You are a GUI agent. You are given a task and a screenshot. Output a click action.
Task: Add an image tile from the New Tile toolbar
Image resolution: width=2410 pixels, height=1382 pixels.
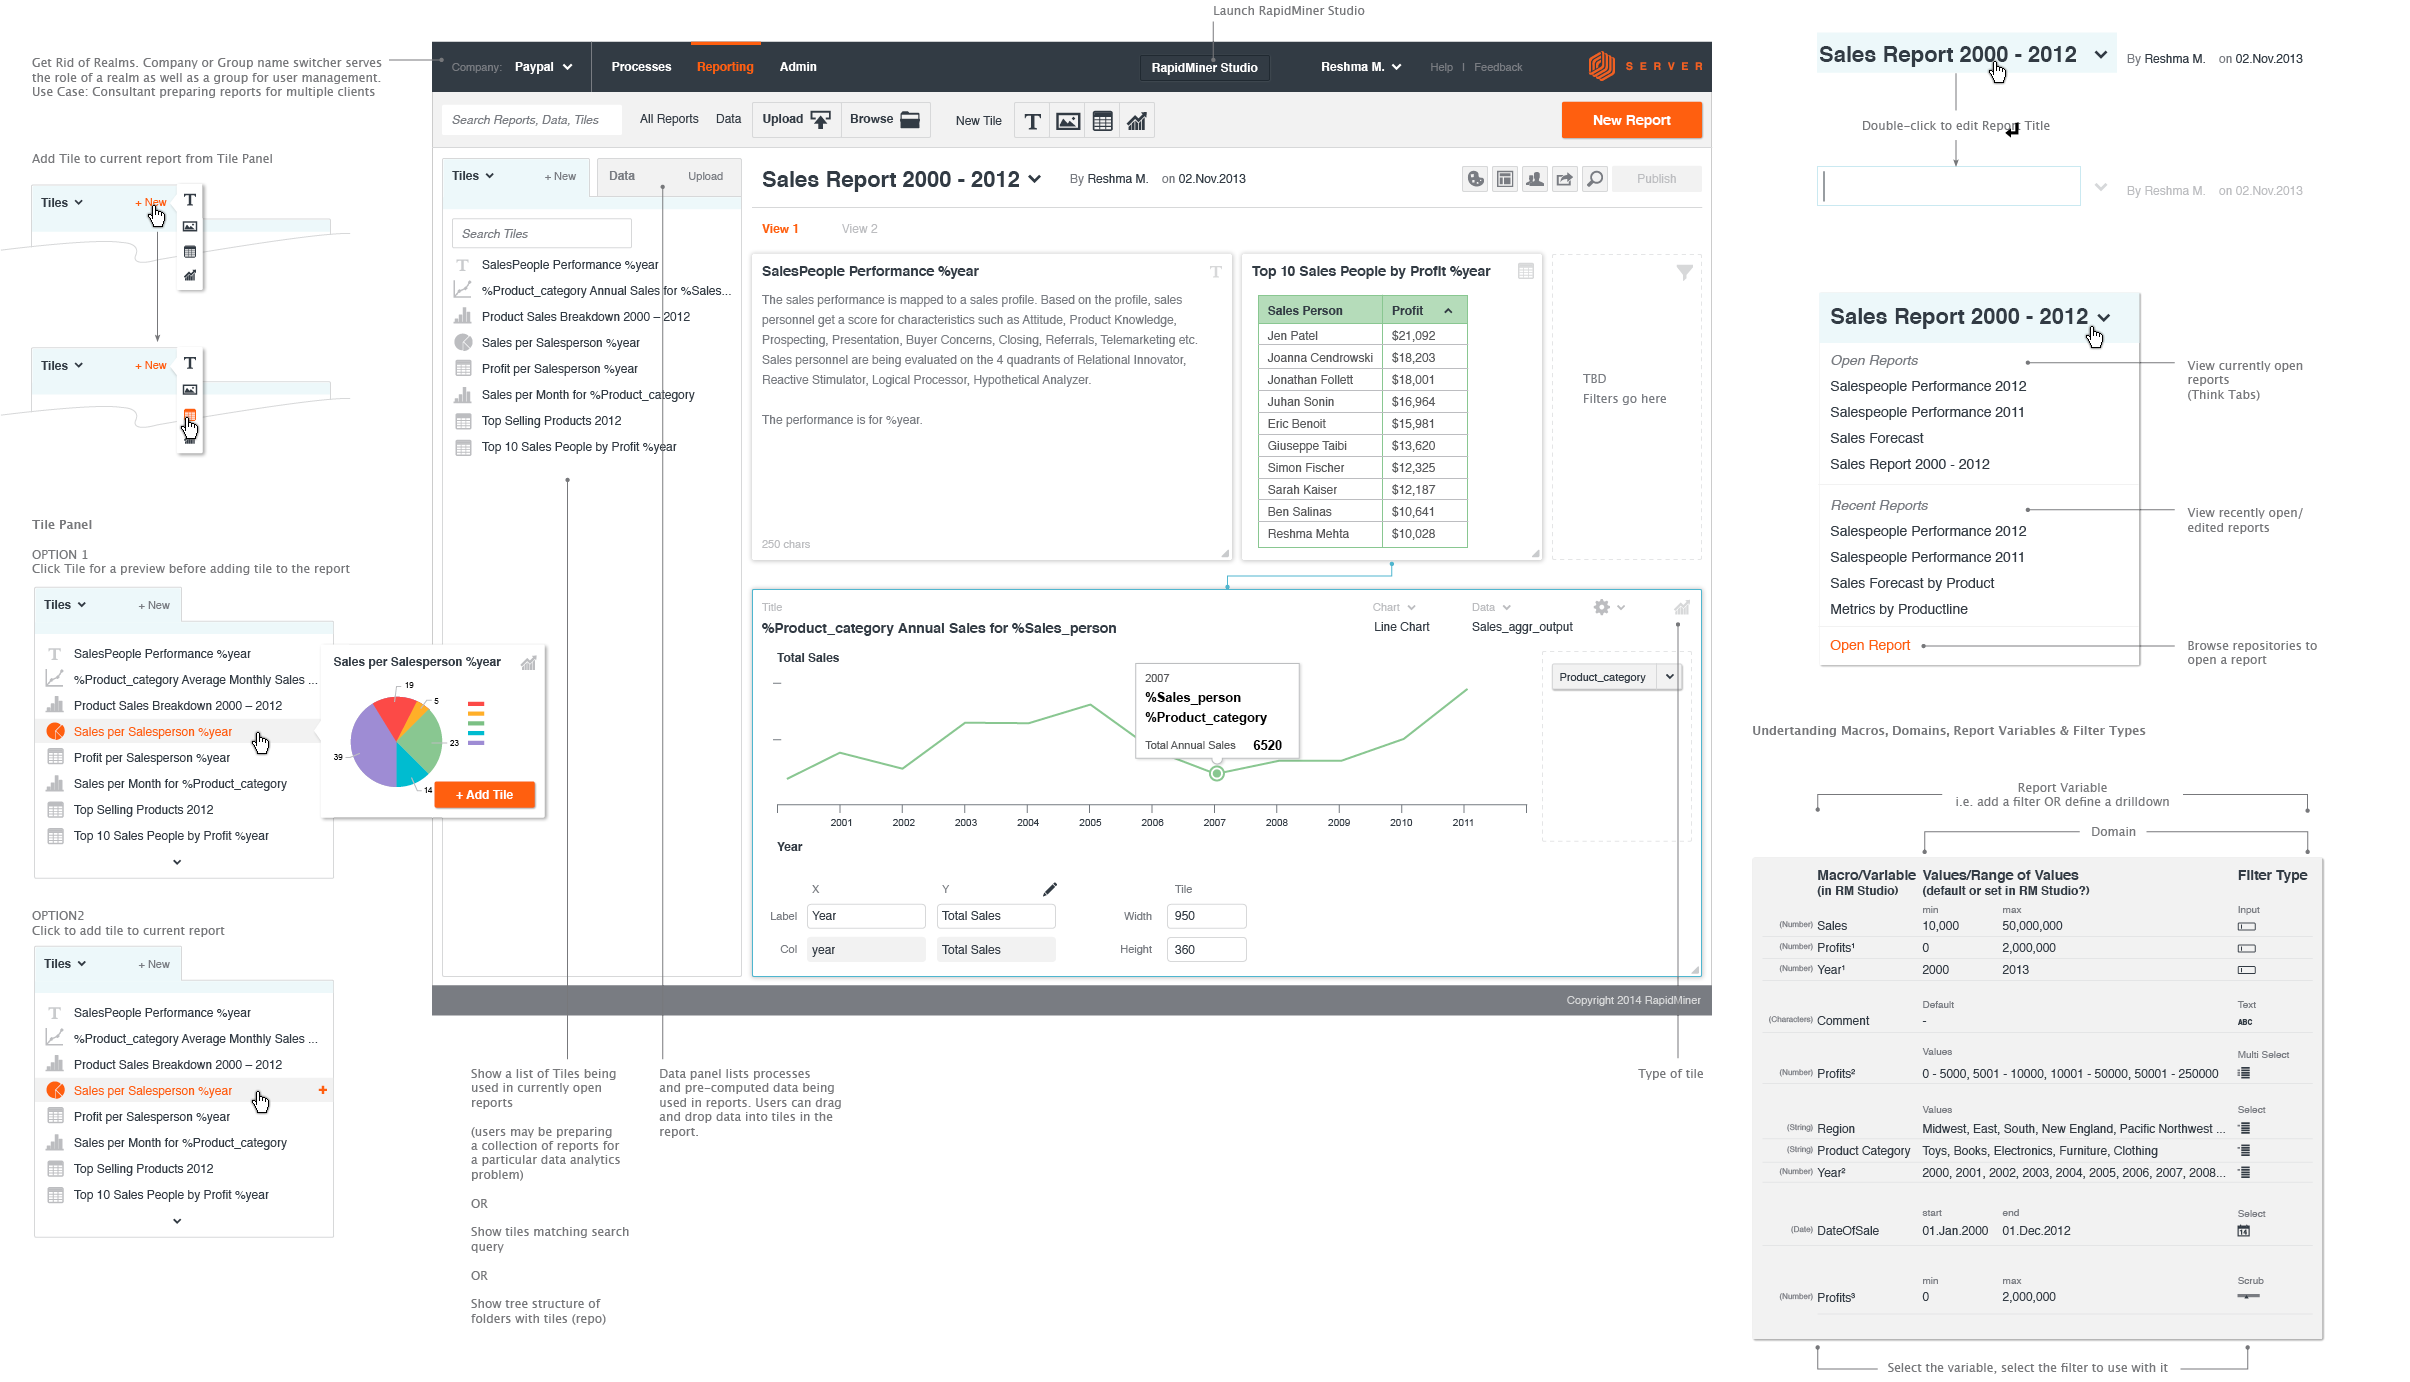click(1067, 121)
